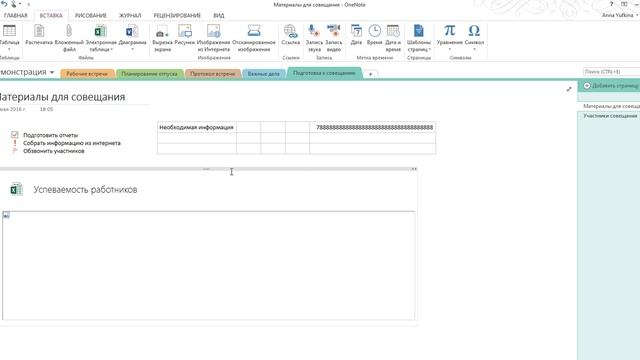This screenshot has width=640, height=360.
Task: Click the Excel icon beside Успеваемость работников
Action: [x=16, y=189]
